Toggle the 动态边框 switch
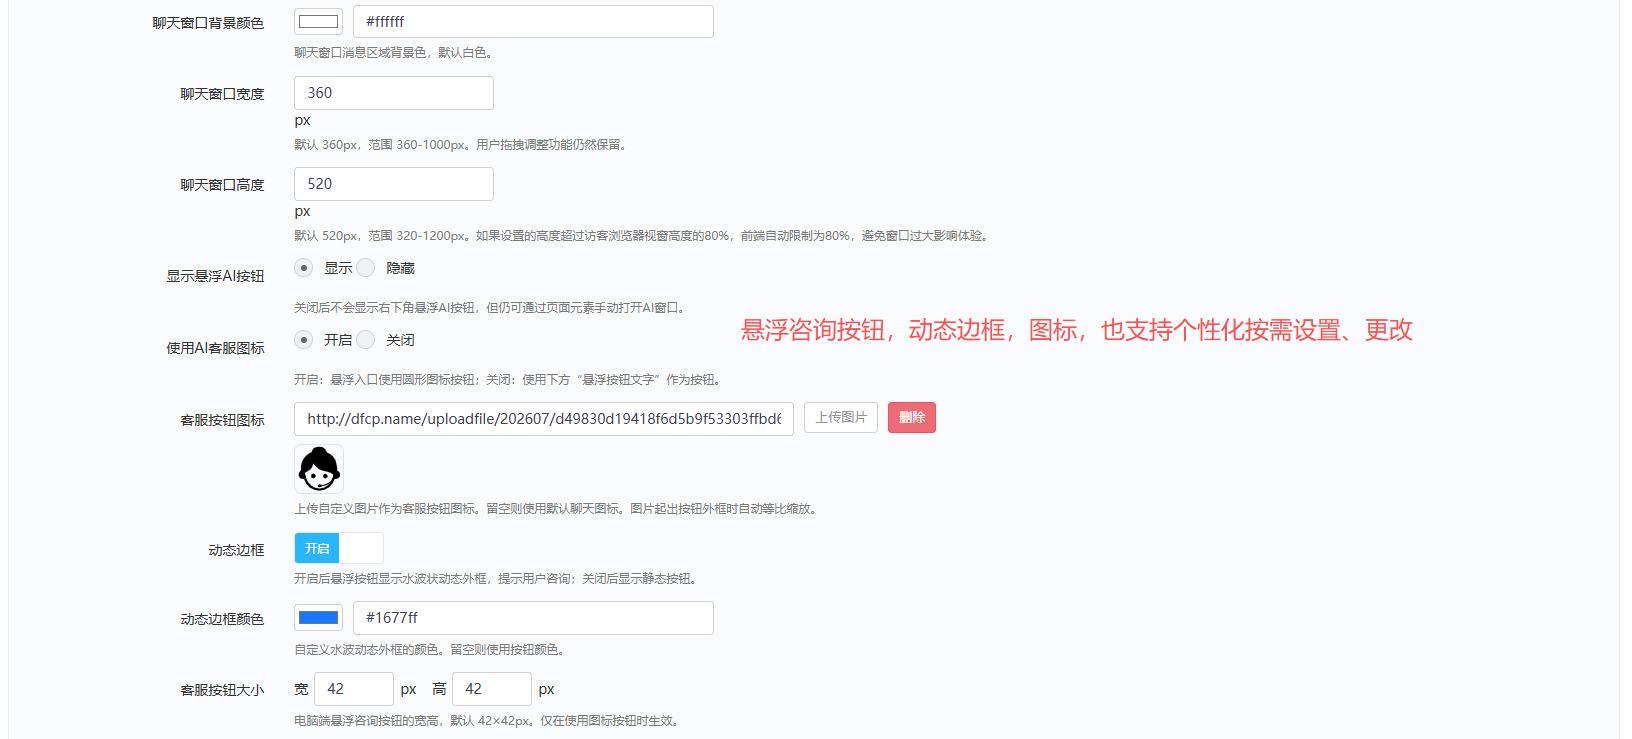This screenshot has width=1632, height=739. click(x=339, y=548)
